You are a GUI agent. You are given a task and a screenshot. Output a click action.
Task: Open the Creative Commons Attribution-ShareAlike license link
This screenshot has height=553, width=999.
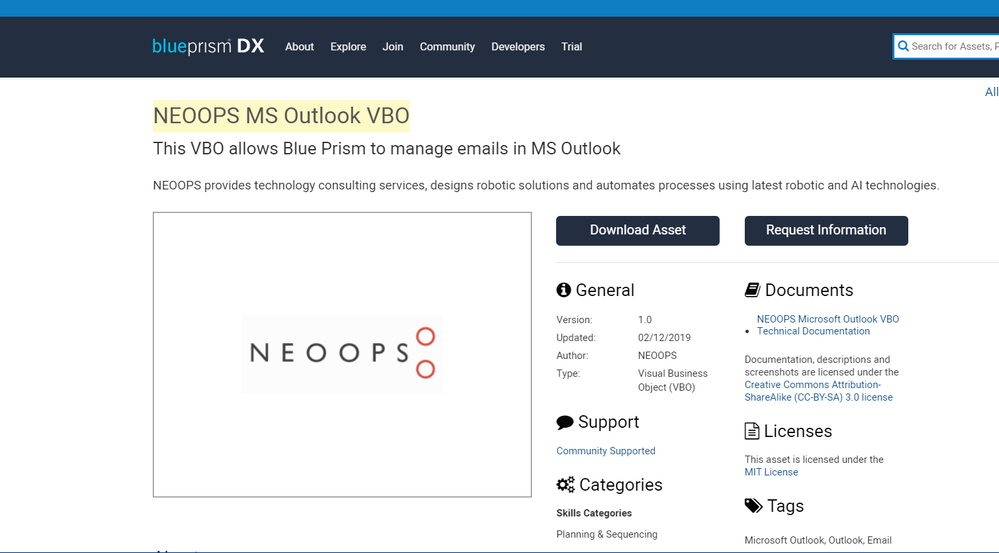point(819,391)
